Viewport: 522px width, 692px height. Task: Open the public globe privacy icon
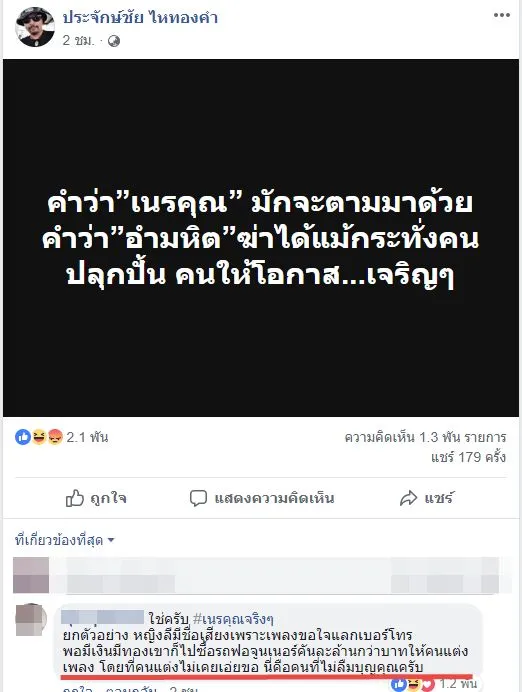(x=114, y=41)
